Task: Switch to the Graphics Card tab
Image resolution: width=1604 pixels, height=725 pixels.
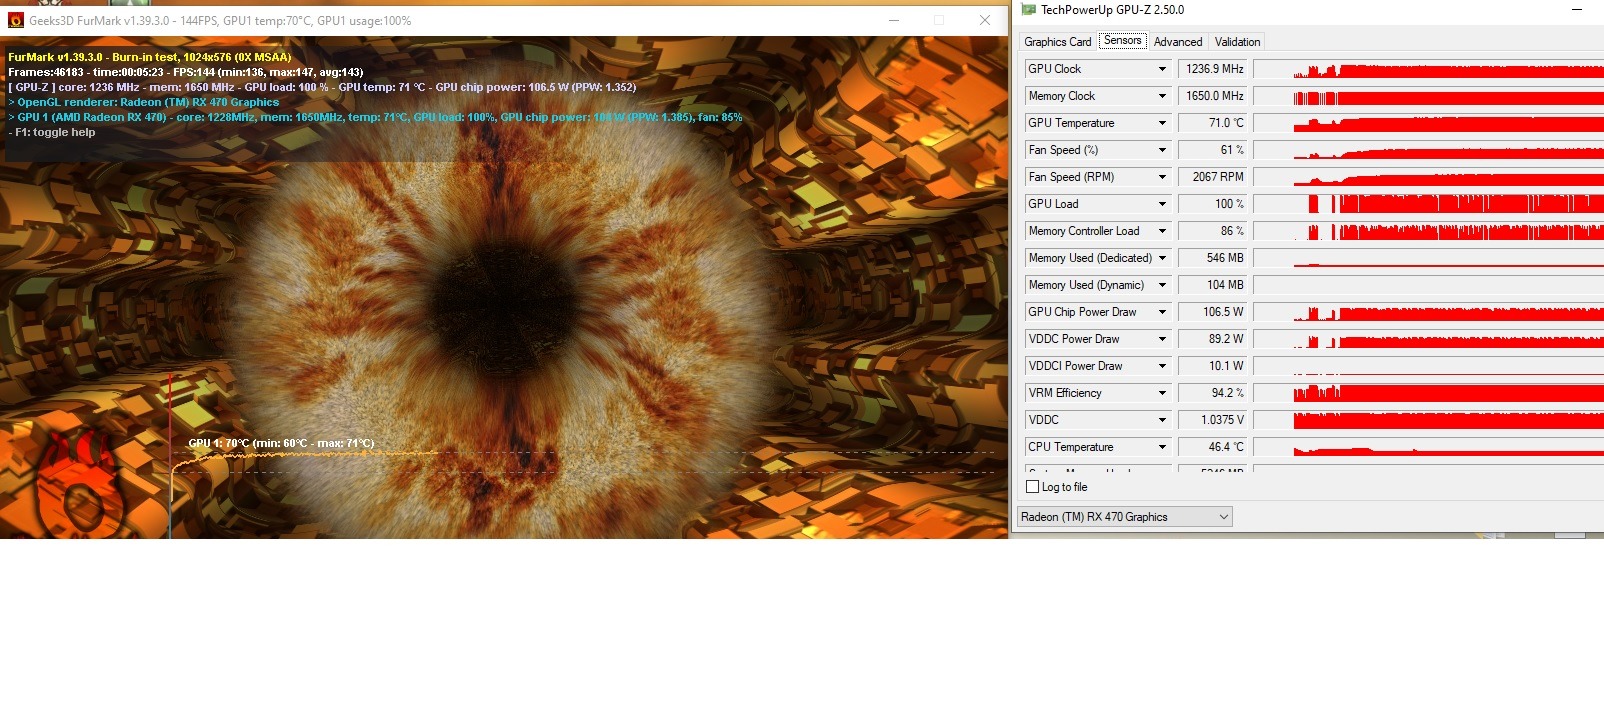Action: [1057, 42]
